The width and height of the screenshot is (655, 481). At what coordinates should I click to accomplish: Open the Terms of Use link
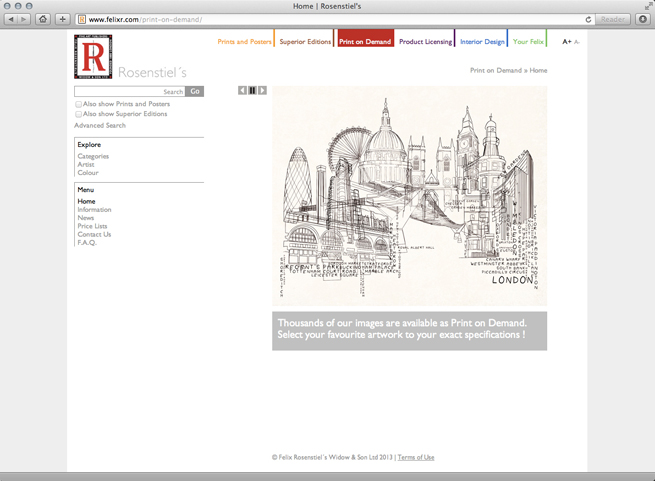coord(416,457)
